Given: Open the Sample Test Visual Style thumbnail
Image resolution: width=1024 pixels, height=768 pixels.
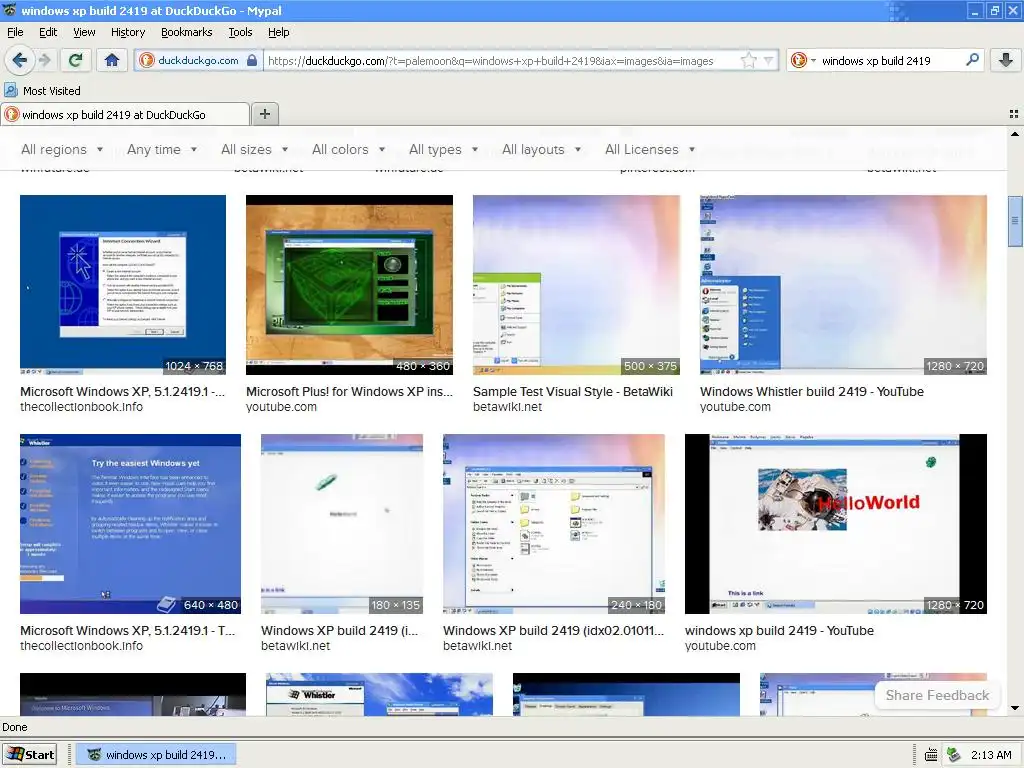Looking at the screenshot, I should (x=576, y=285).
